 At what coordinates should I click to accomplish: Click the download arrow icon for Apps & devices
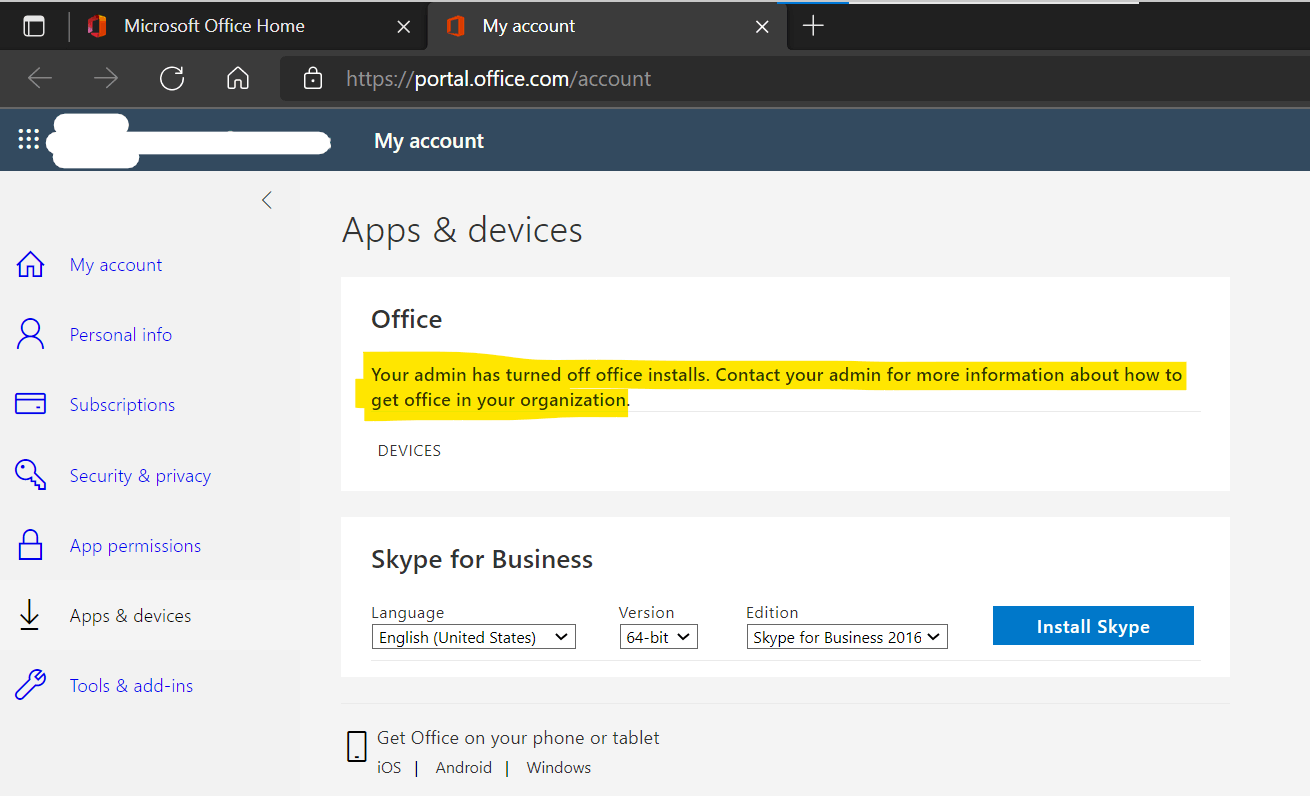[30, 615]
